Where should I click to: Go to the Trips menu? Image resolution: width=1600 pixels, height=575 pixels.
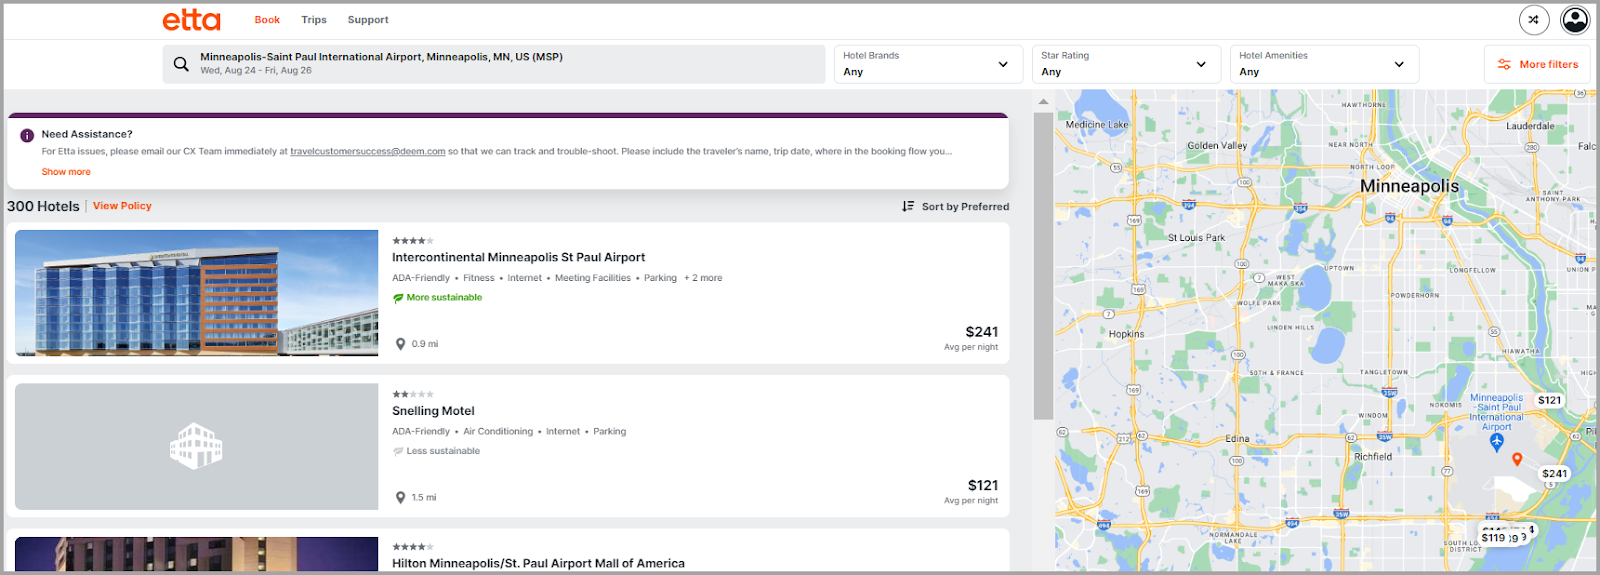click(314, 20)
